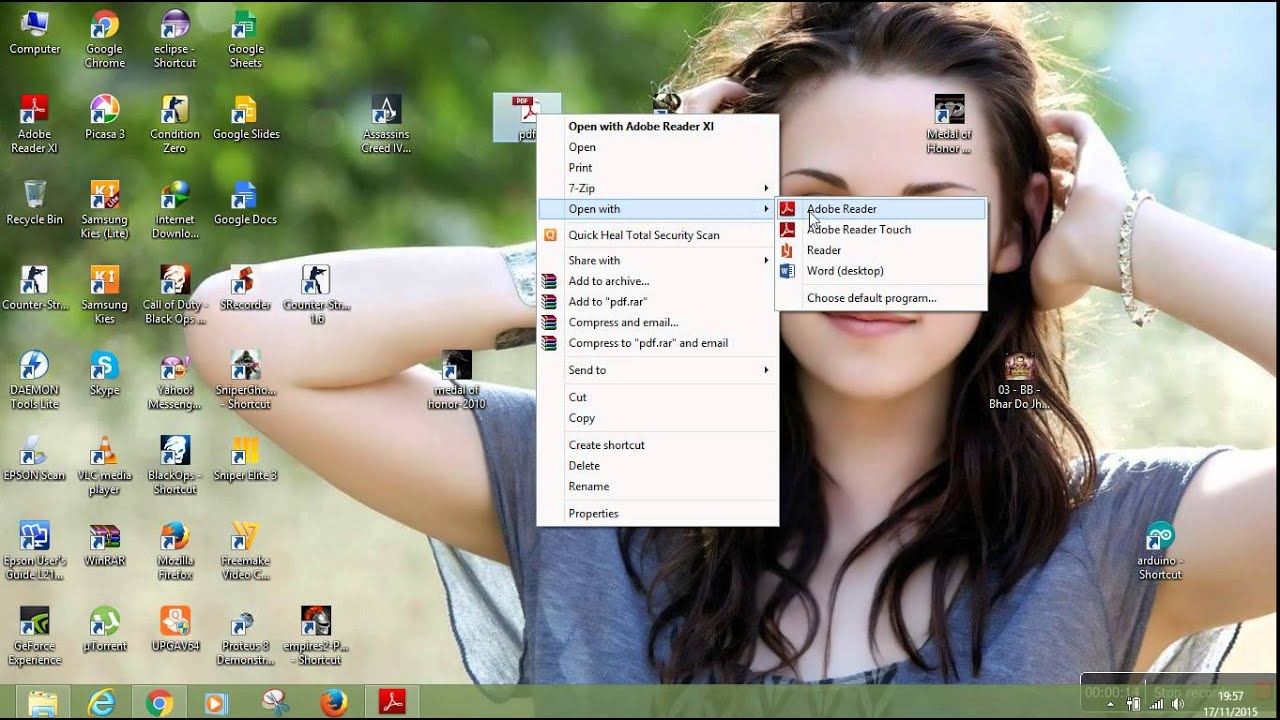
Task: Select Compress to "pdf.rar" and email
Action: [658, 343]
